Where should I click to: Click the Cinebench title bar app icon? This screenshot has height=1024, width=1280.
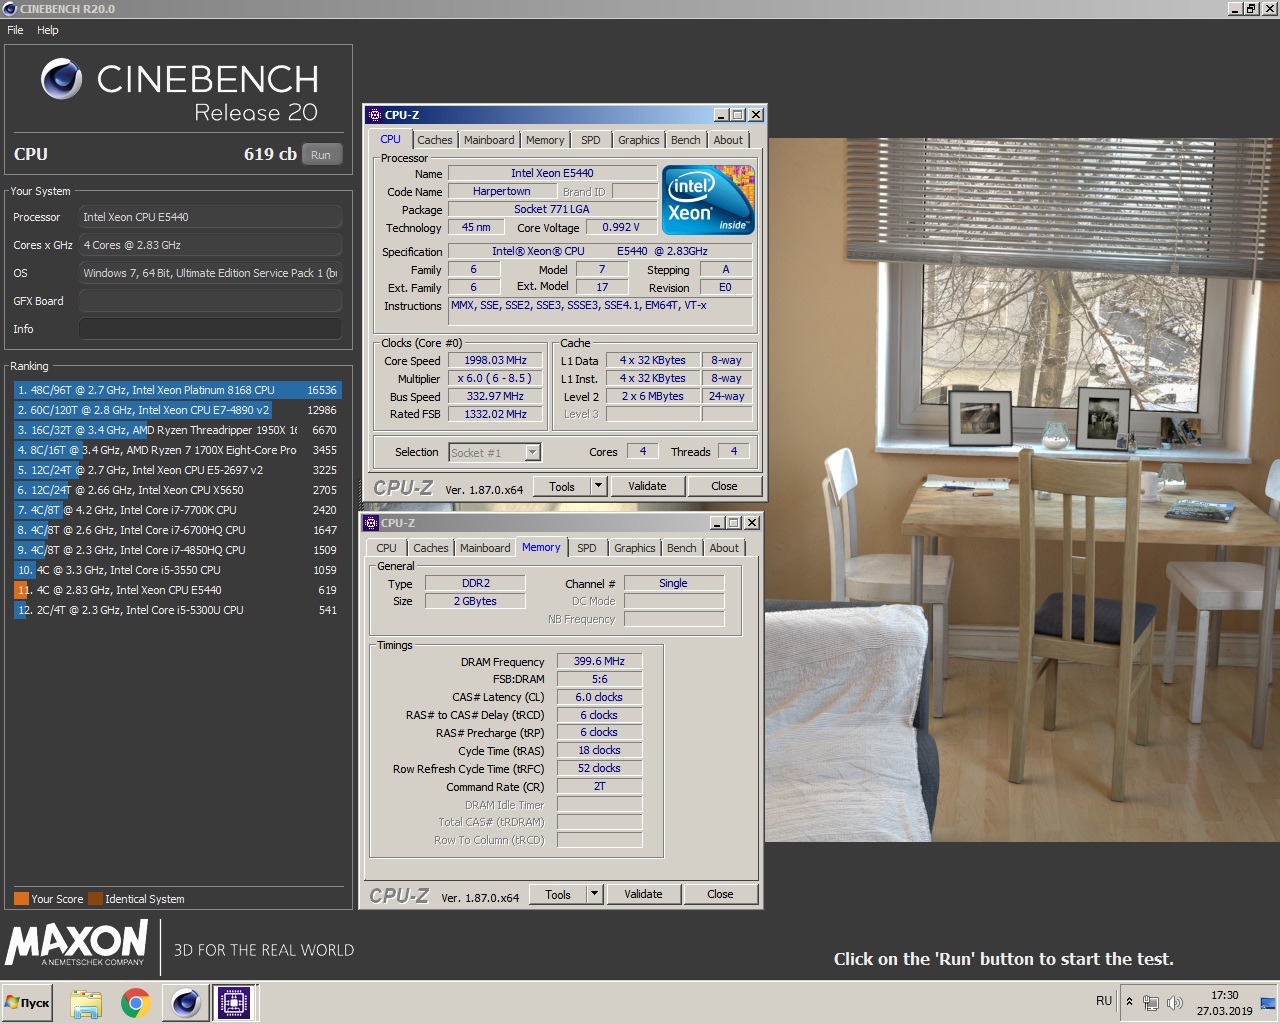[x=9, y=9]
